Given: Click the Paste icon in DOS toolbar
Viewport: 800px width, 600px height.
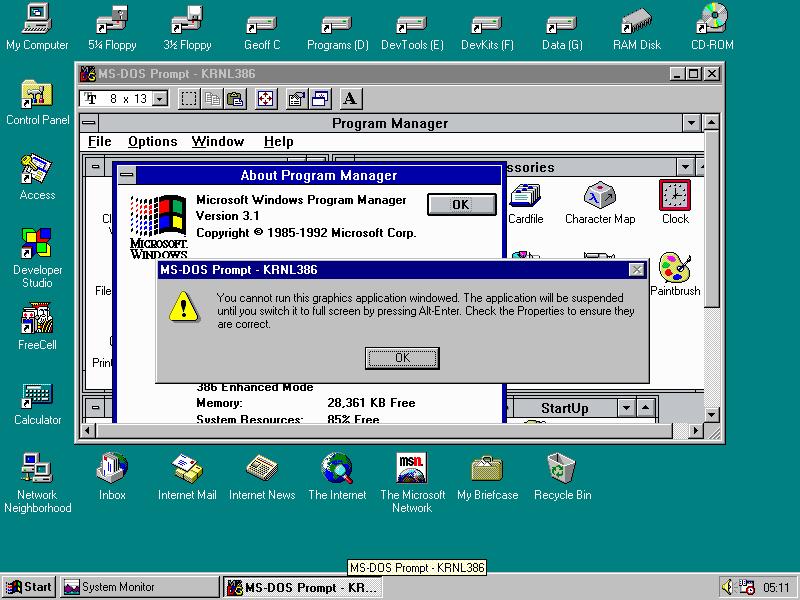Looking at the screenshot, I should coord(235,99).
